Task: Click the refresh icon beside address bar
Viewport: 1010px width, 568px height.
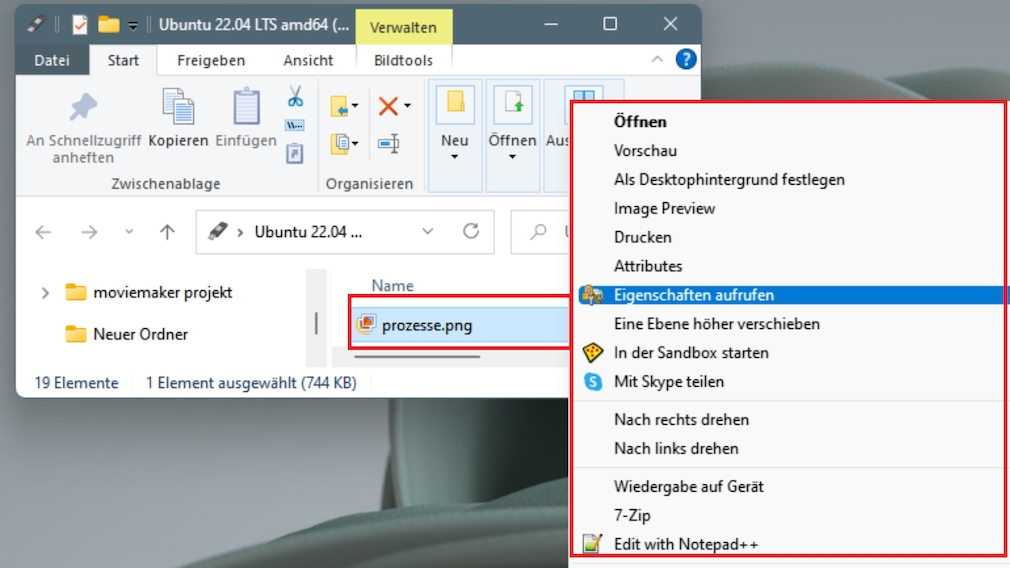Action: tap(471, 232)
